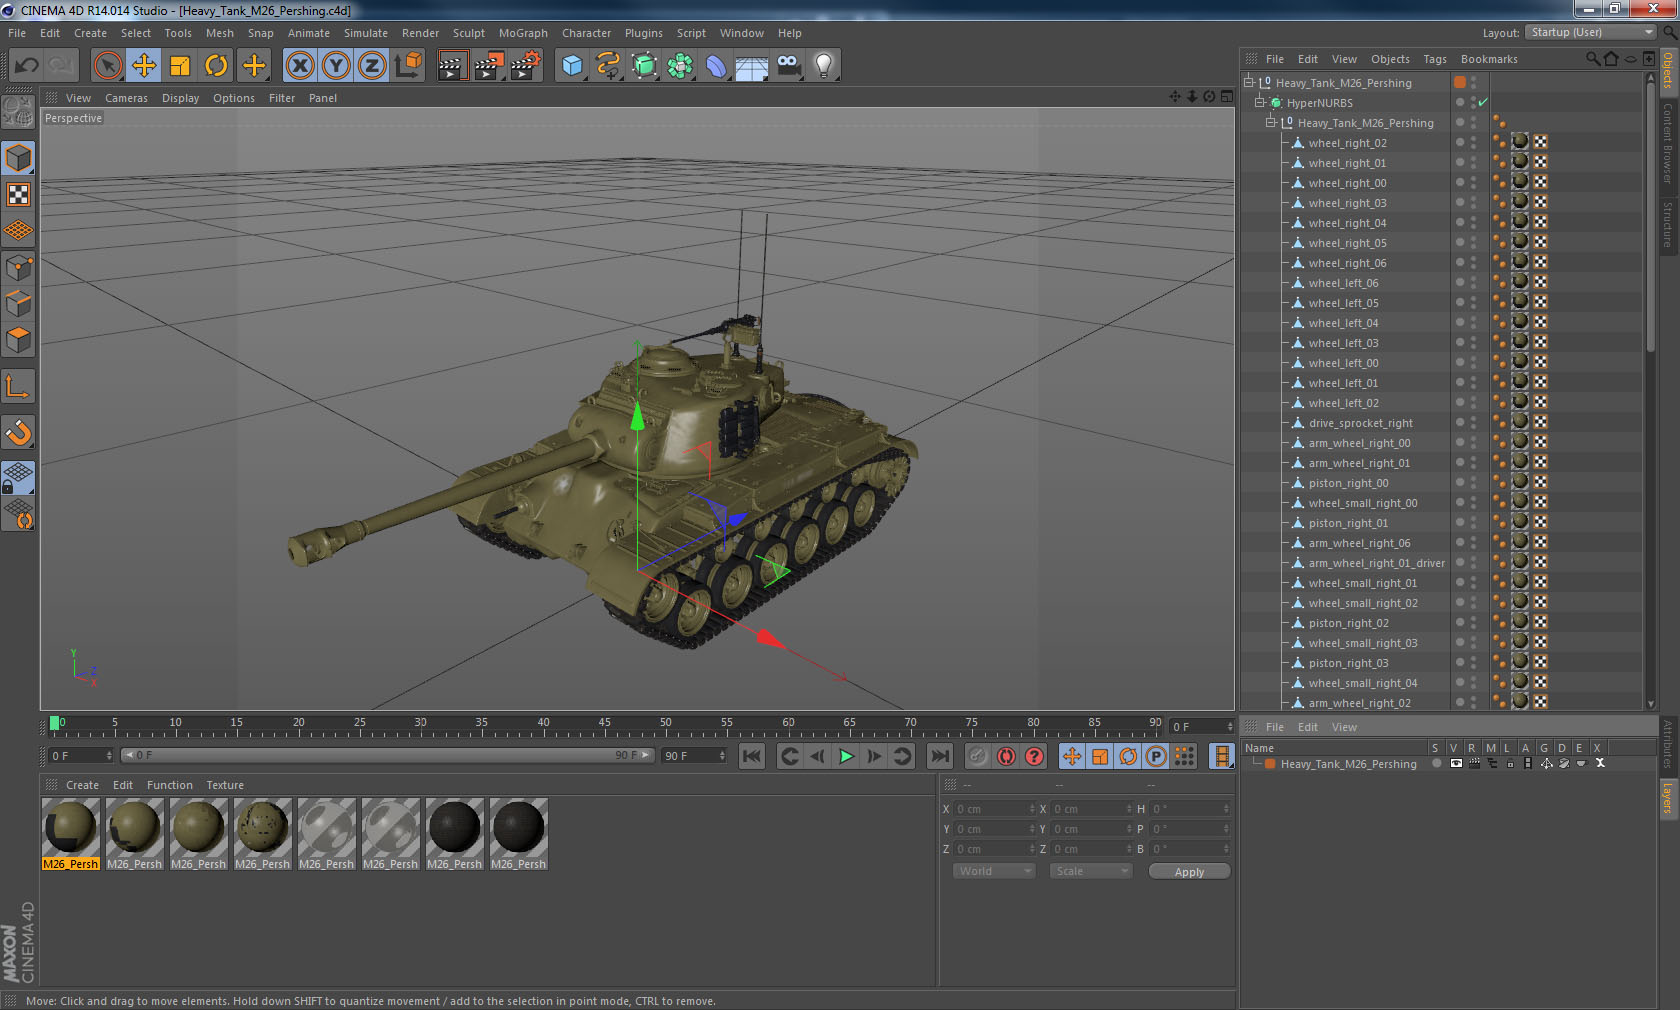Viewport: 1680px width, 1010px height.
Task: Play the animation forward
Action: [x=846, y=756]
